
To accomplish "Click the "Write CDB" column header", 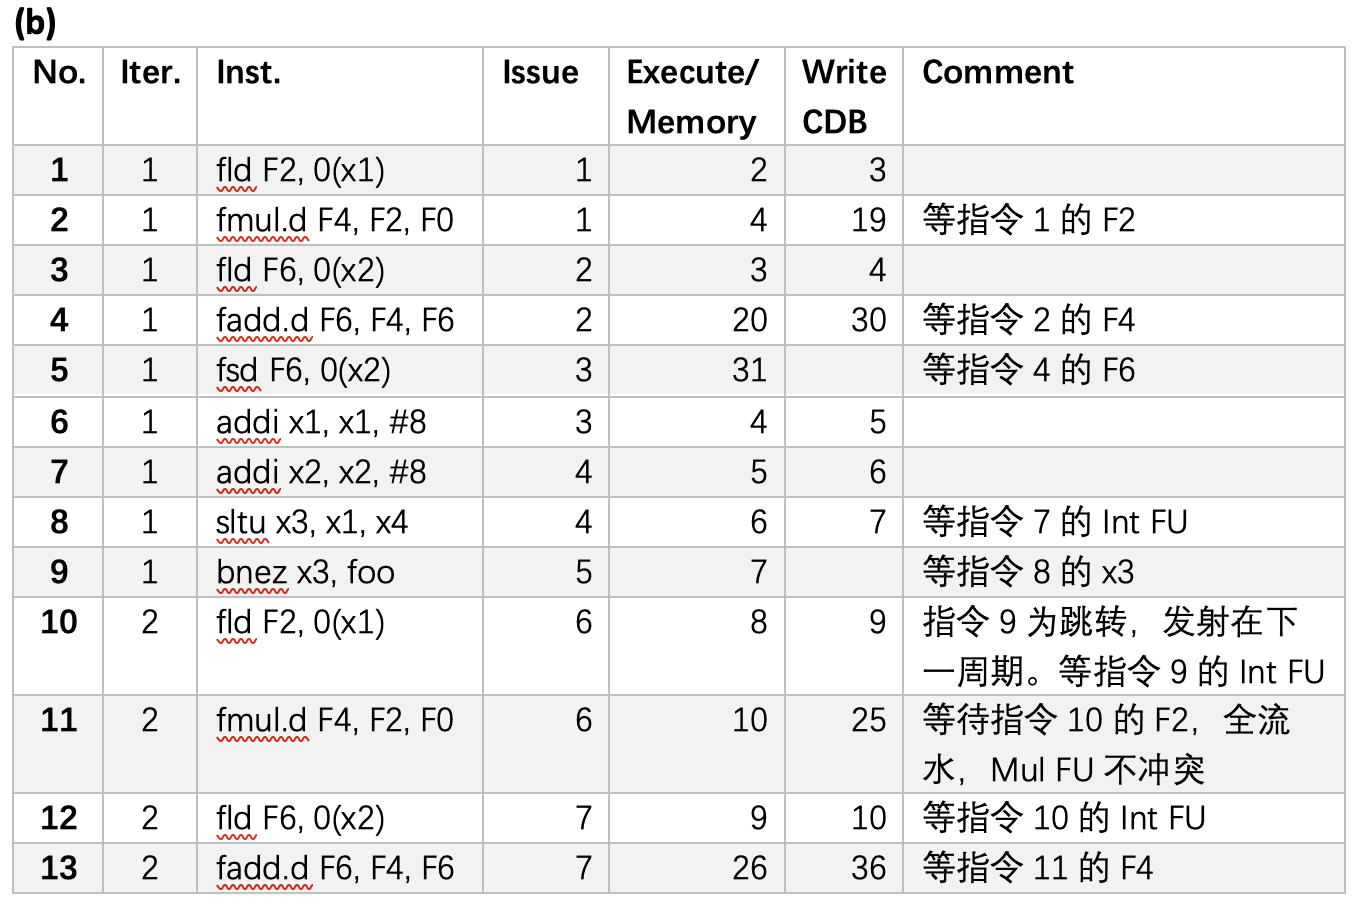I will [x=843, y=96].
